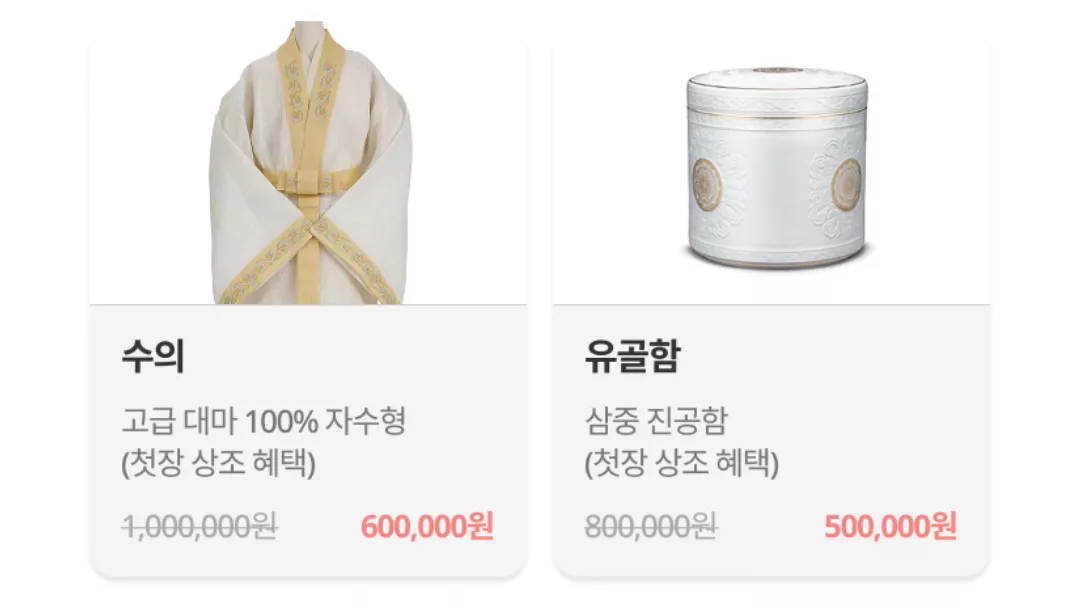The height and width of the screenshot is (608, 1080).
Task: Click 첫장 상조 혜택 note under 유골함
Action: click(682, 463)
